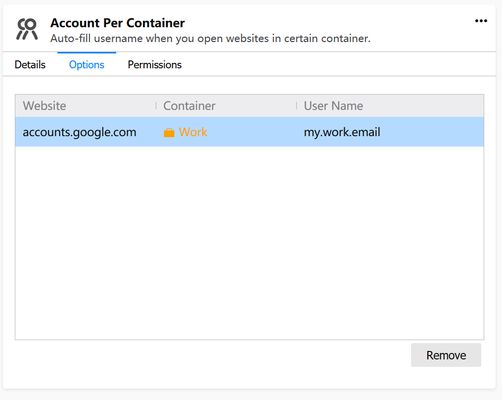Switch to the Details tab
Screen dimensions: 502x400
click(30, 64)
